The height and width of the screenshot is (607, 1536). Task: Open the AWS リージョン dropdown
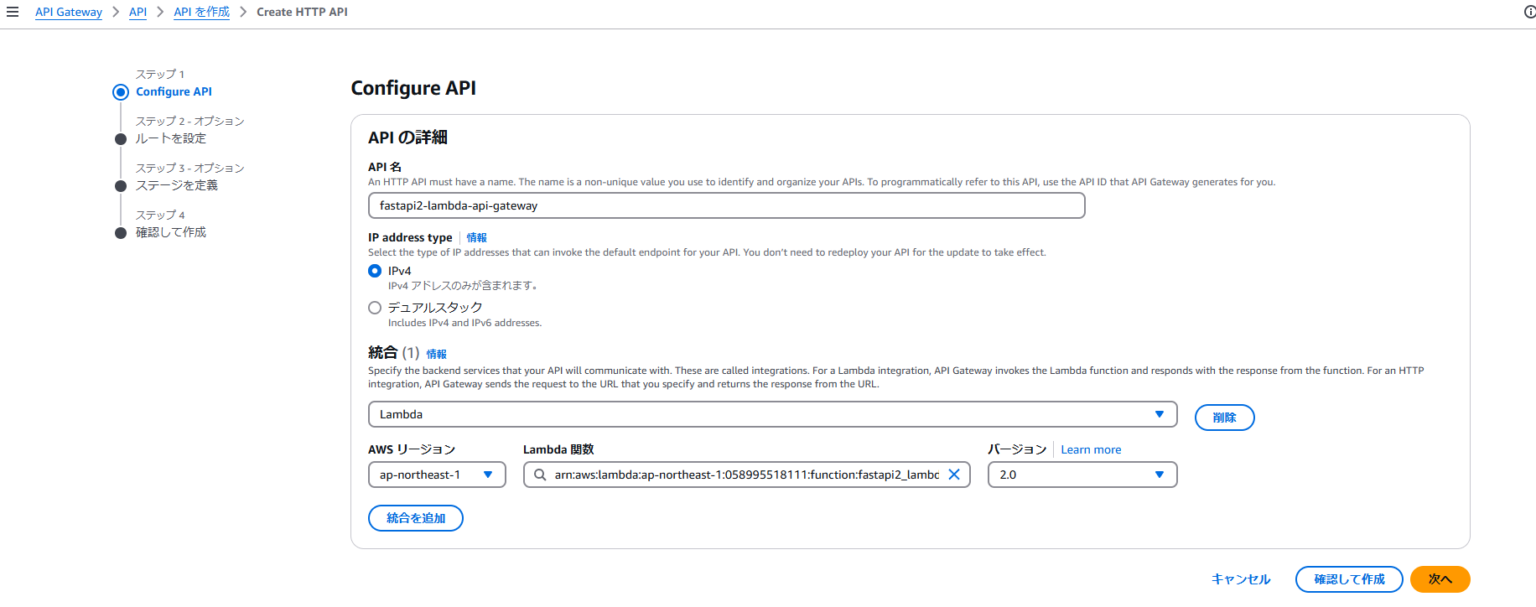click(437, 474)
